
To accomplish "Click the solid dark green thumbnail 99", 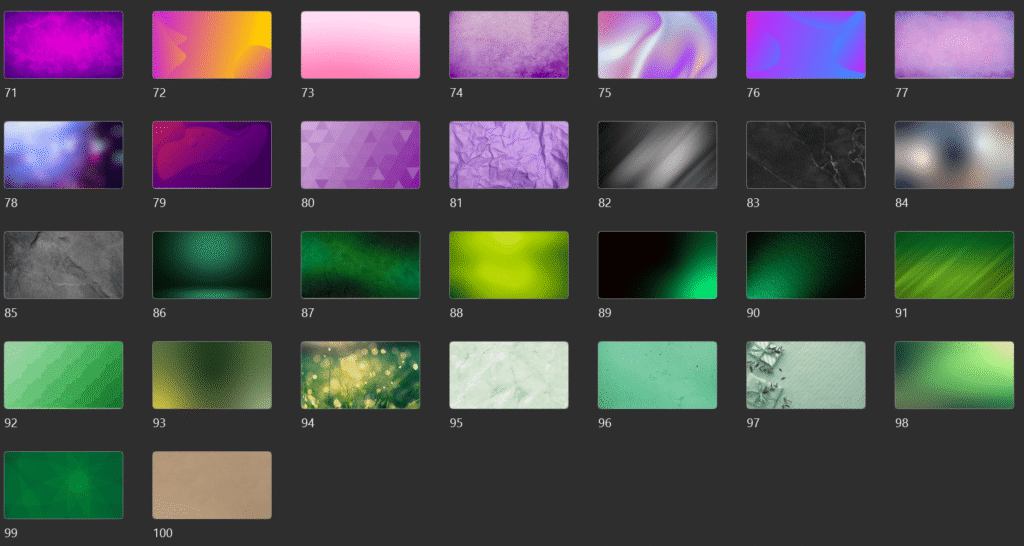I will tap(64, 485).
